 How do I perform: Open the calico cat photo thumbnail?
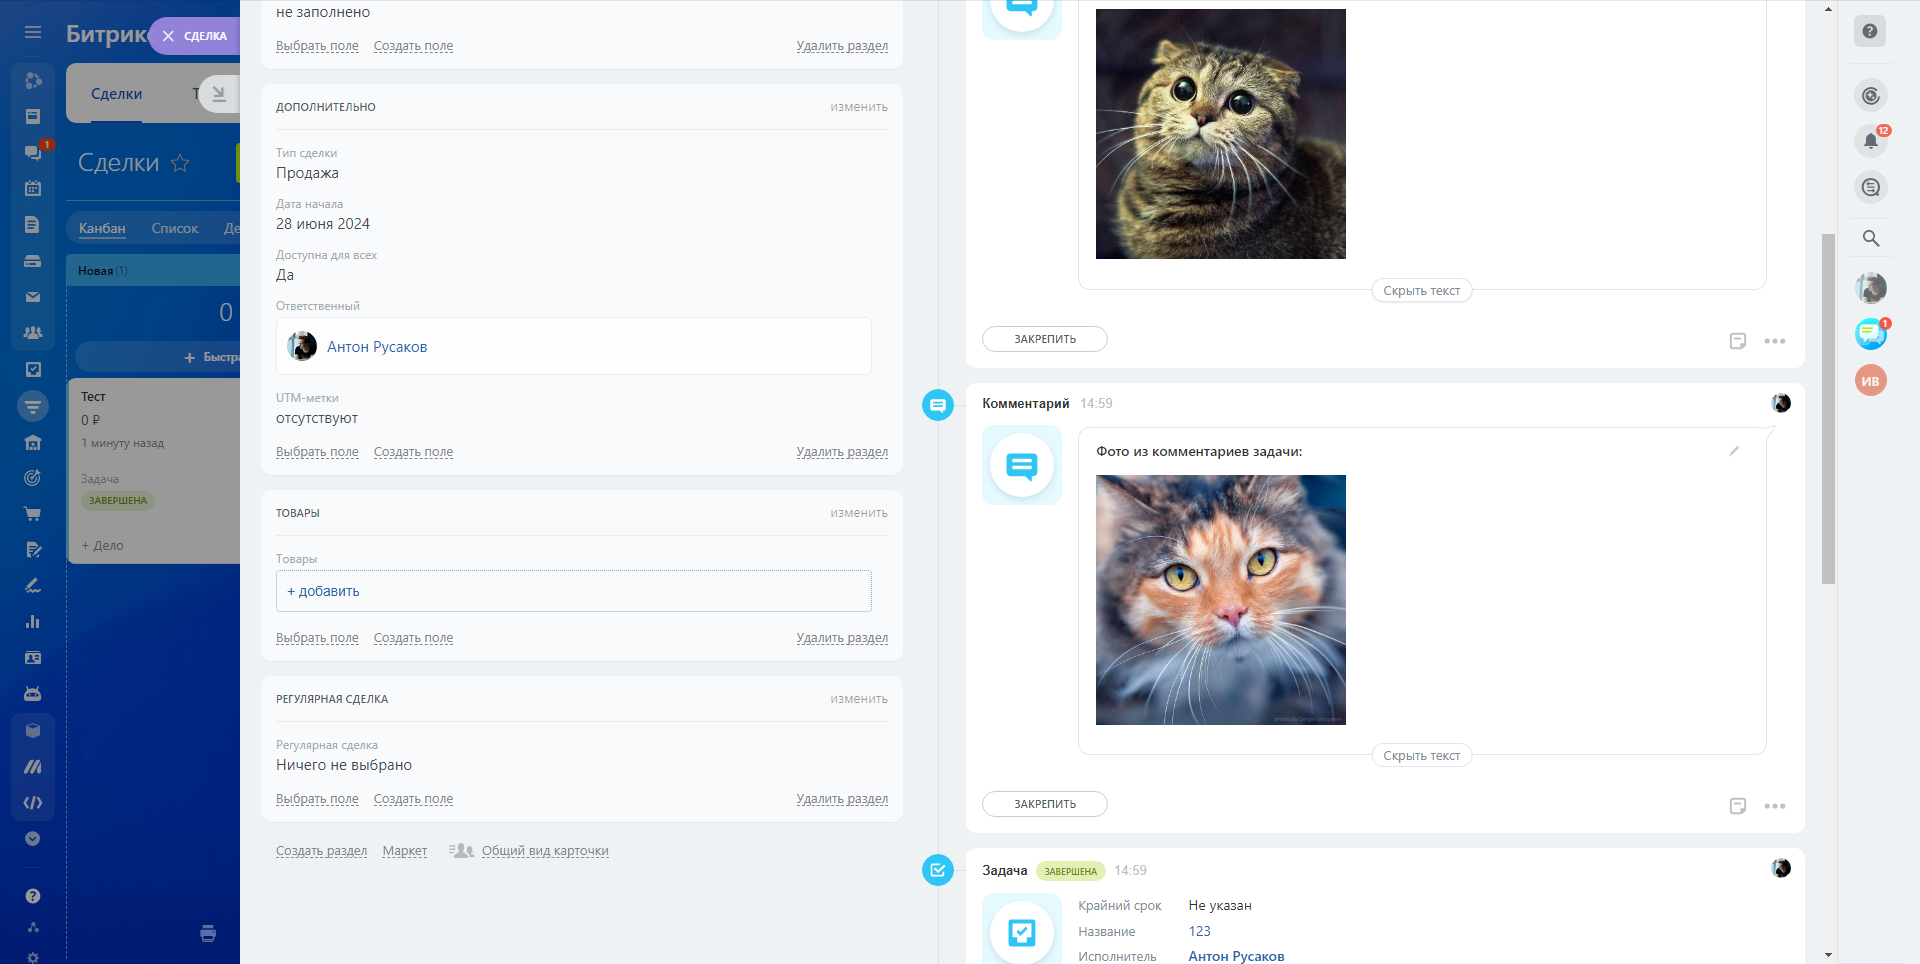pos(1221,600)
